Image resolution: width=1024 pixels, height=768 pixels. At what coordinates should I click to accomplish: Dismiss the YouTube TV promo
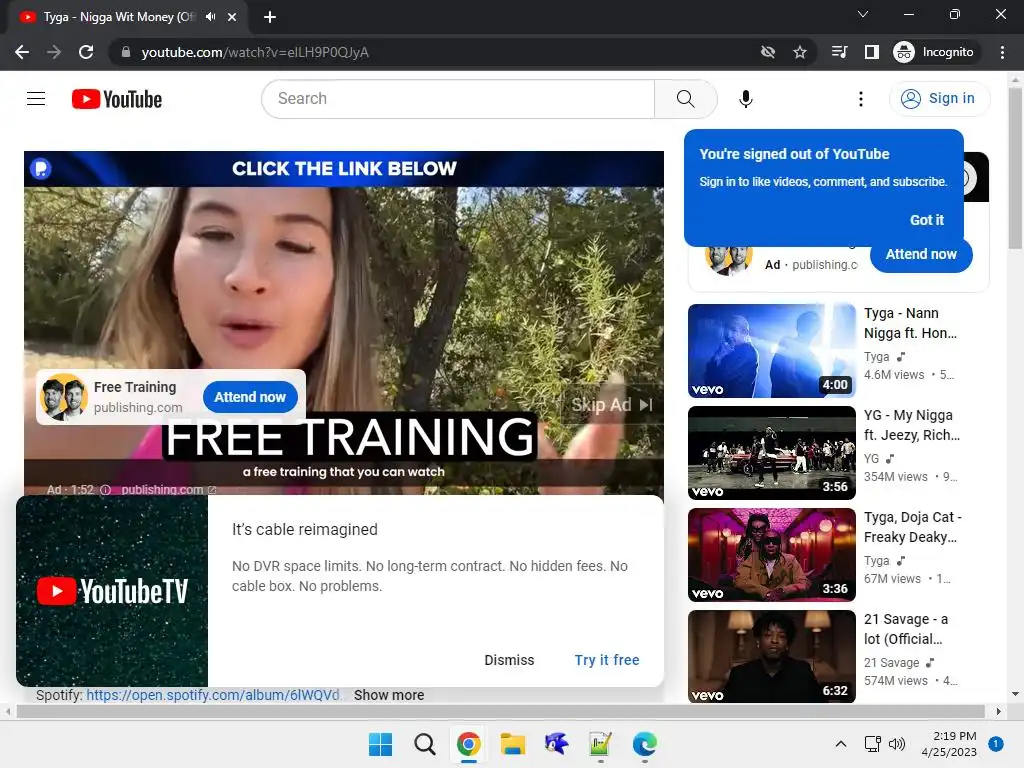pos(509,660)
